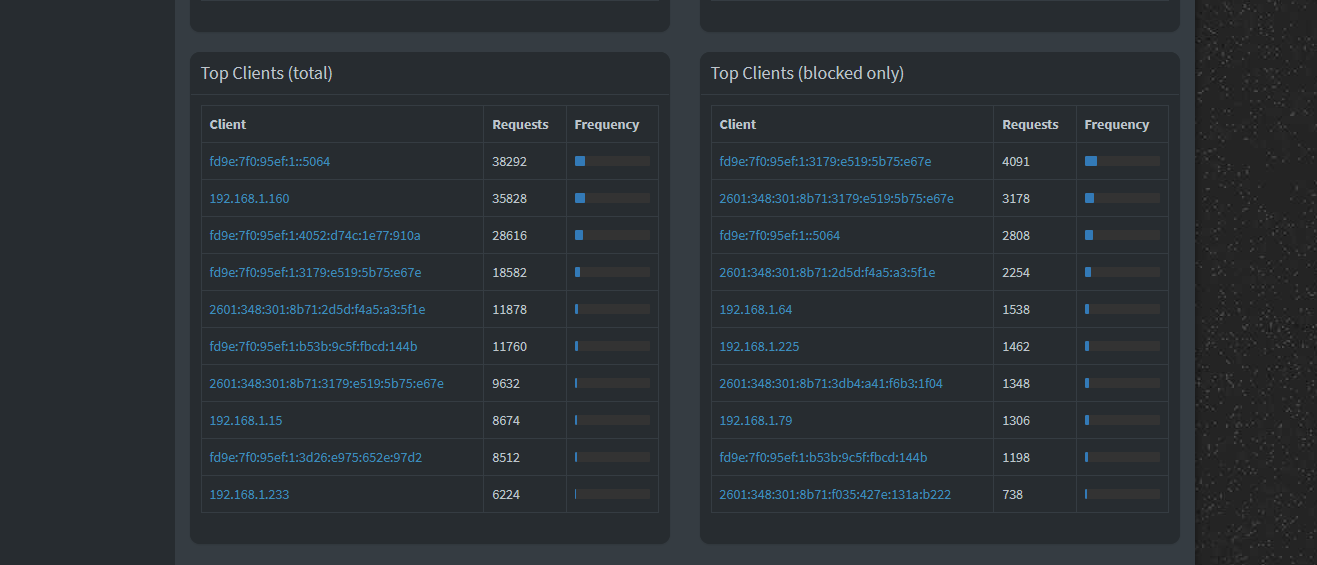Click client fd9e:7f0:95ef:1::5064 in total clients table
The height and width of the screenshot is (565, 1317).
(x=269, y=162)
